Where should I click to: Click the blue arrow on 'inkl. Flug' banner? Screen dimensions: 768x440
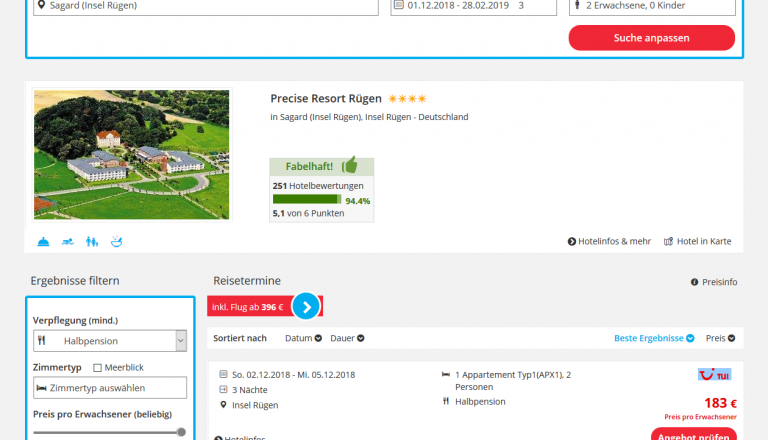point(306,307)
